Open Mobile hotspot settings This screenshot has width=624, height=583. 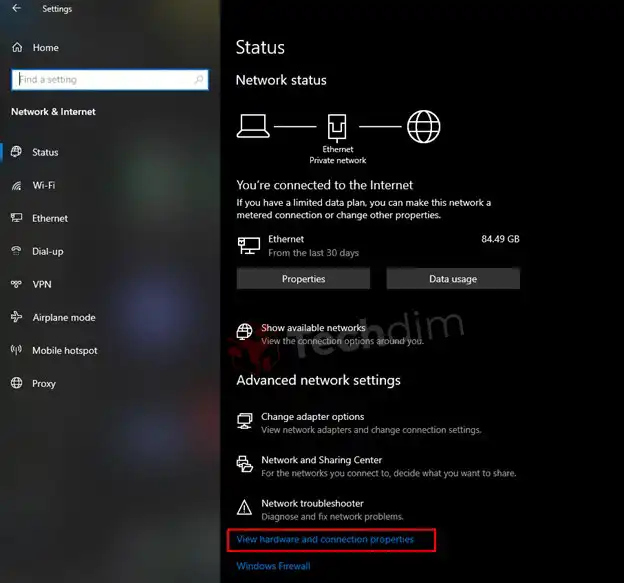point(65,351)
